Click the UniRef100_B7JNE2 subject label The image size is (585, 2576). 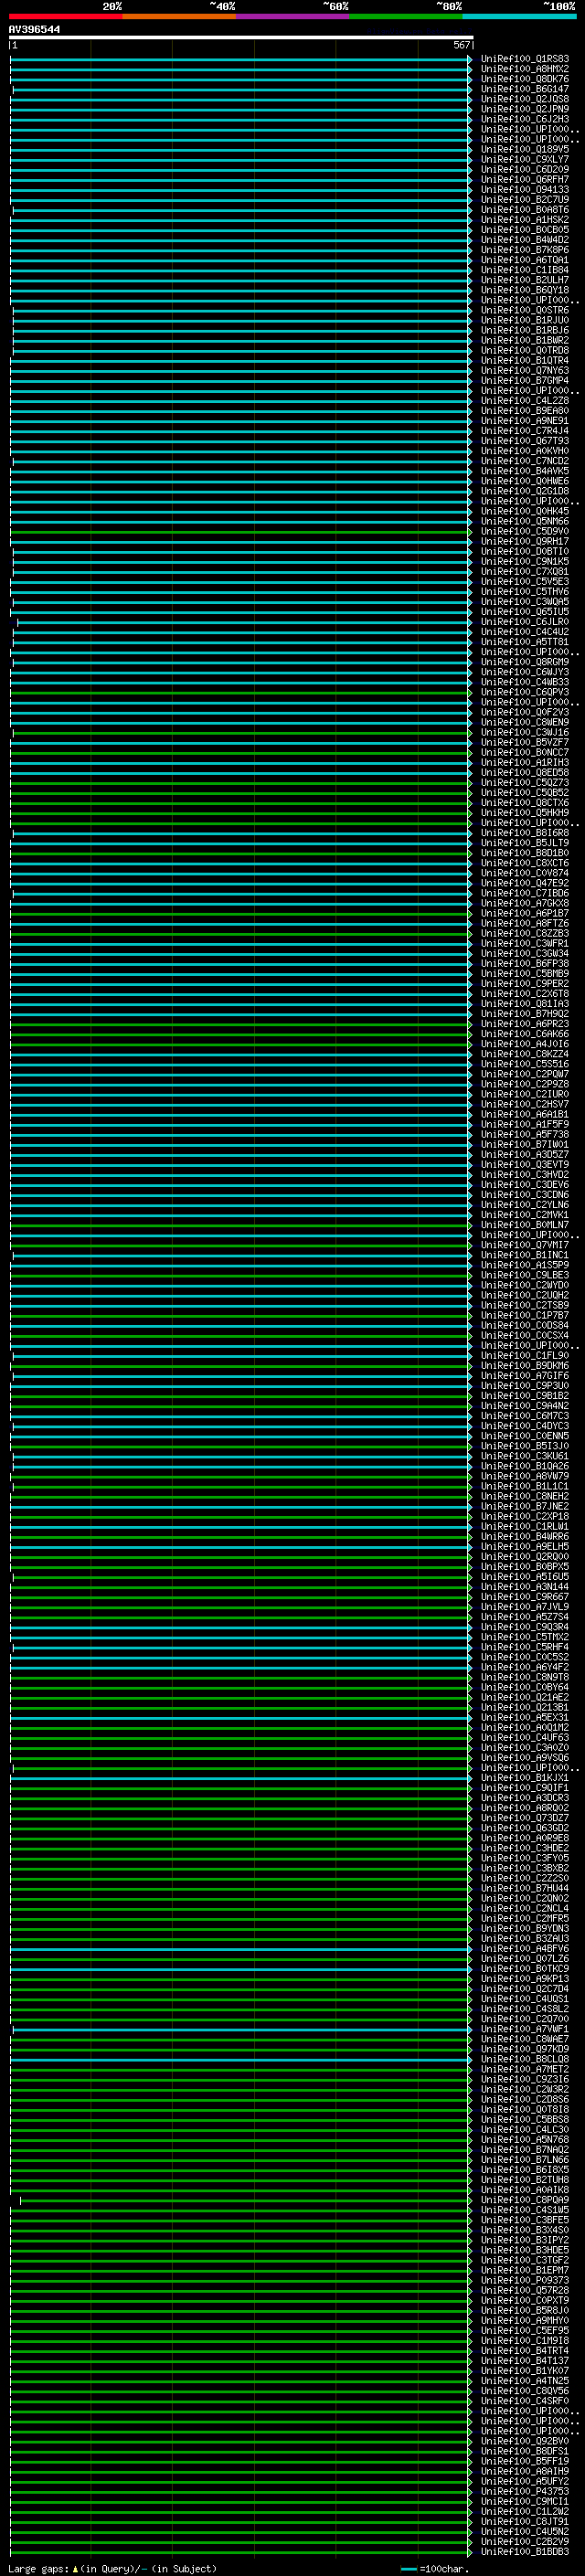[x=524, y=1507]
